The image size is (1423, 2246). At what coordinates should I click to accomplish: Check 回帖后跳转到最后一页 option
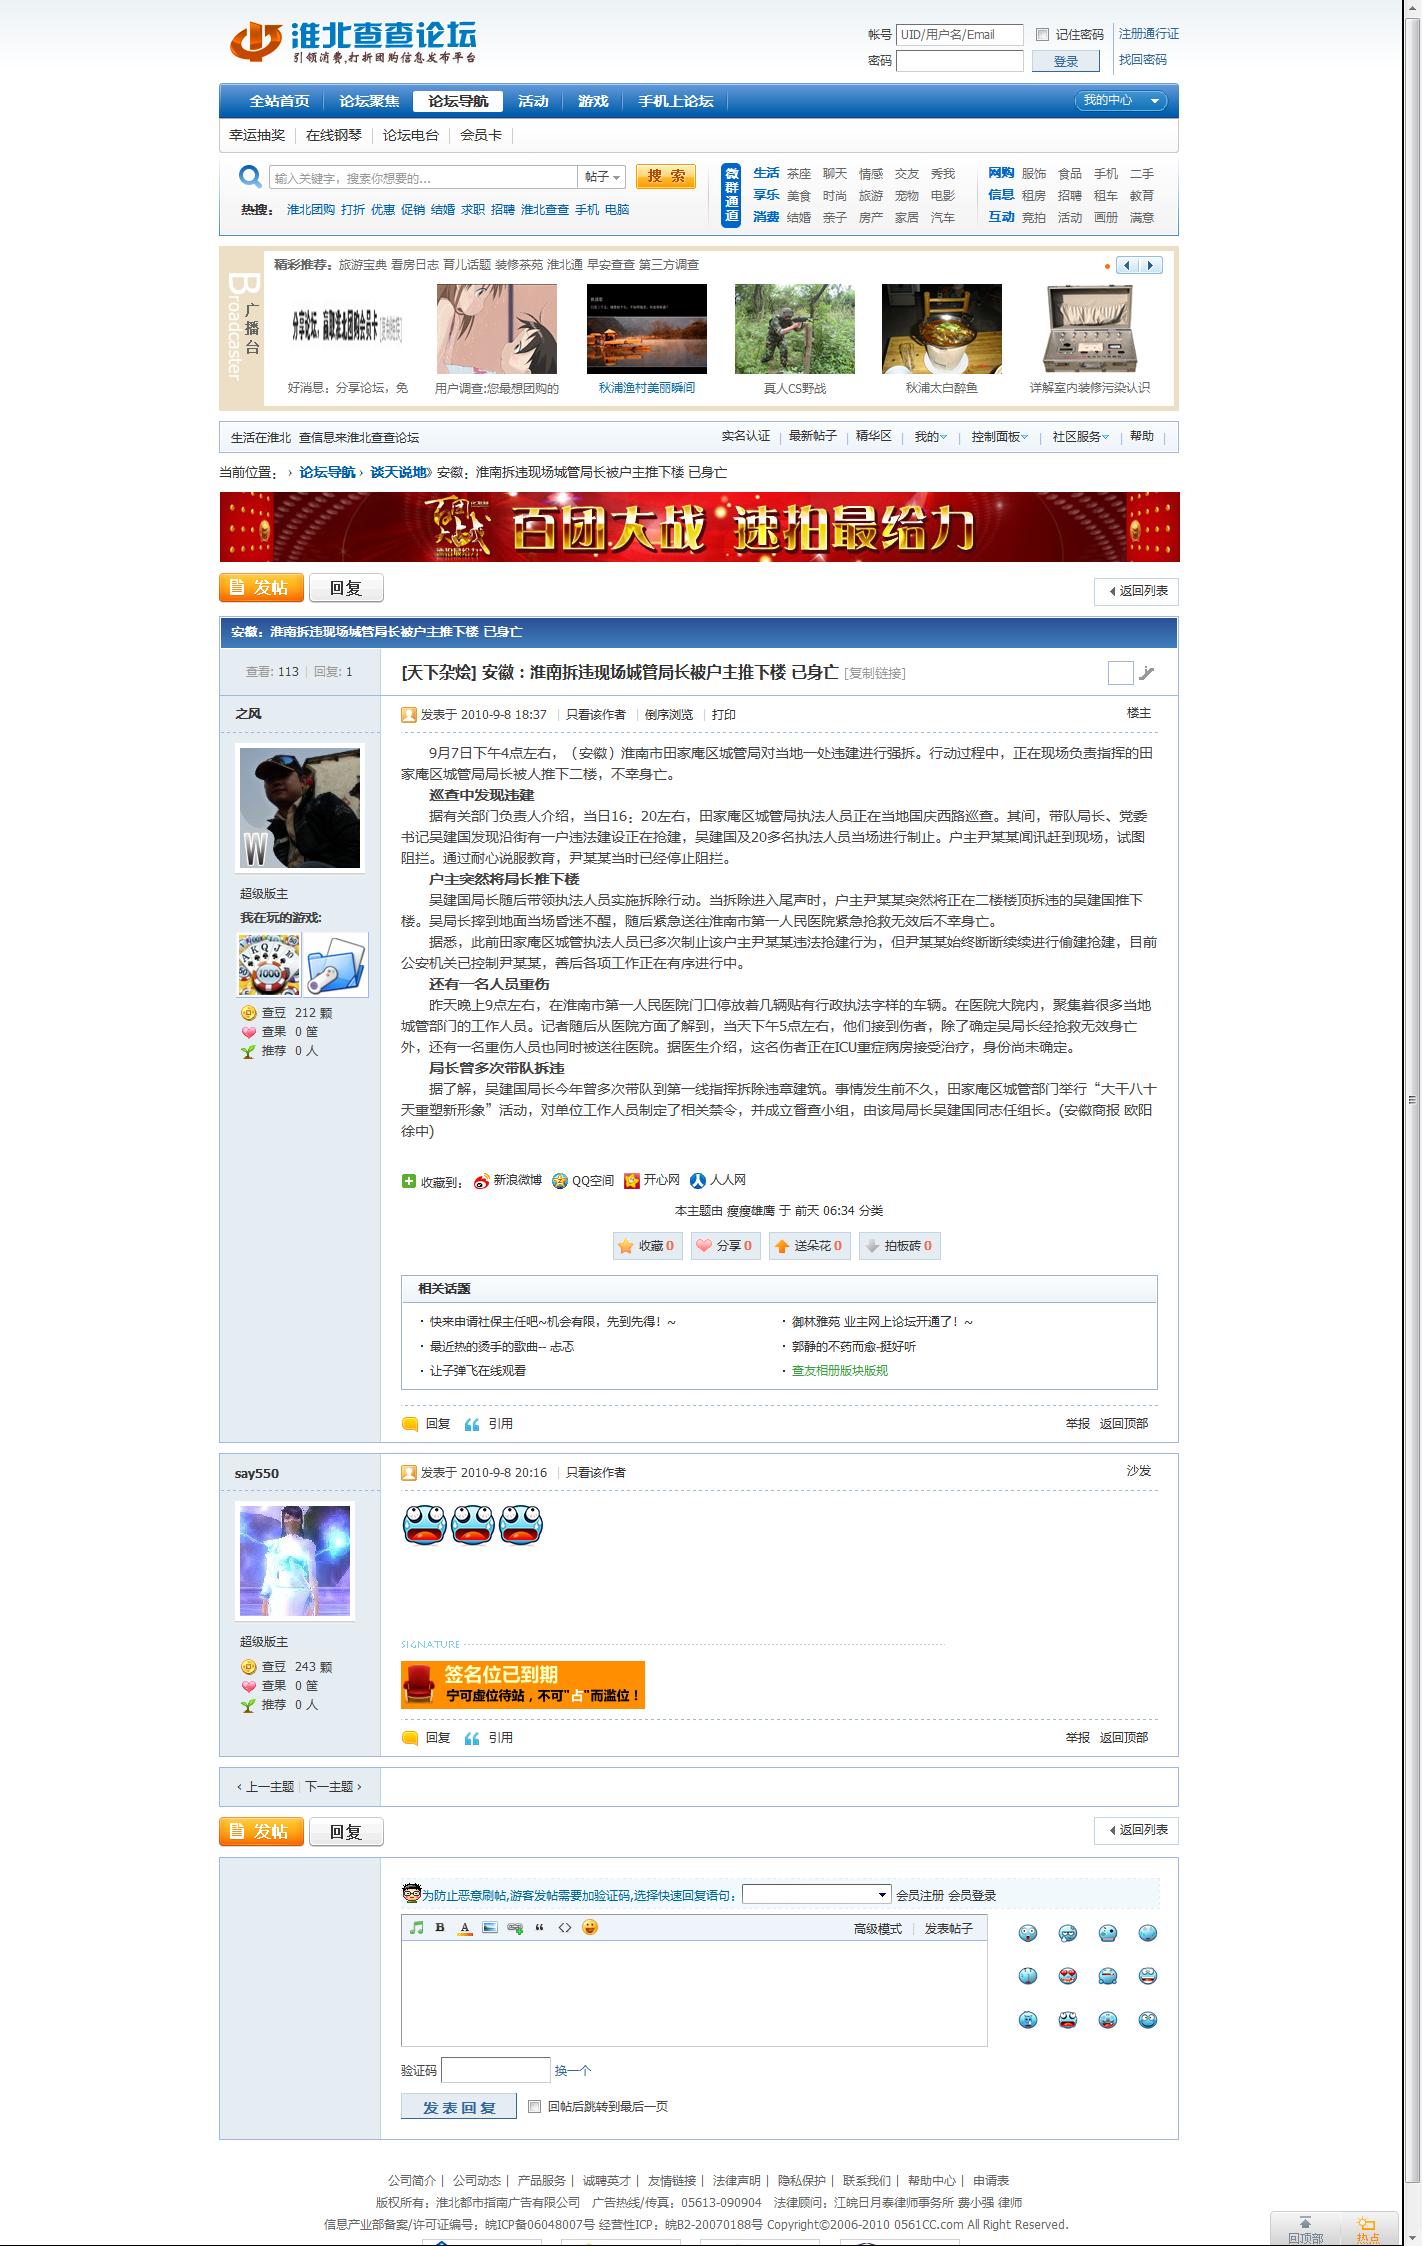pos(535,2107)
